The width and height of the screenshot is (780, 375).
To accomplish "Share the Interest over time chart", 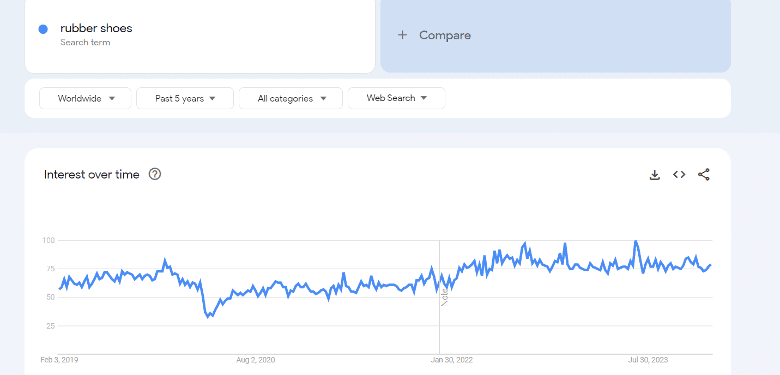I will point(703,175).
